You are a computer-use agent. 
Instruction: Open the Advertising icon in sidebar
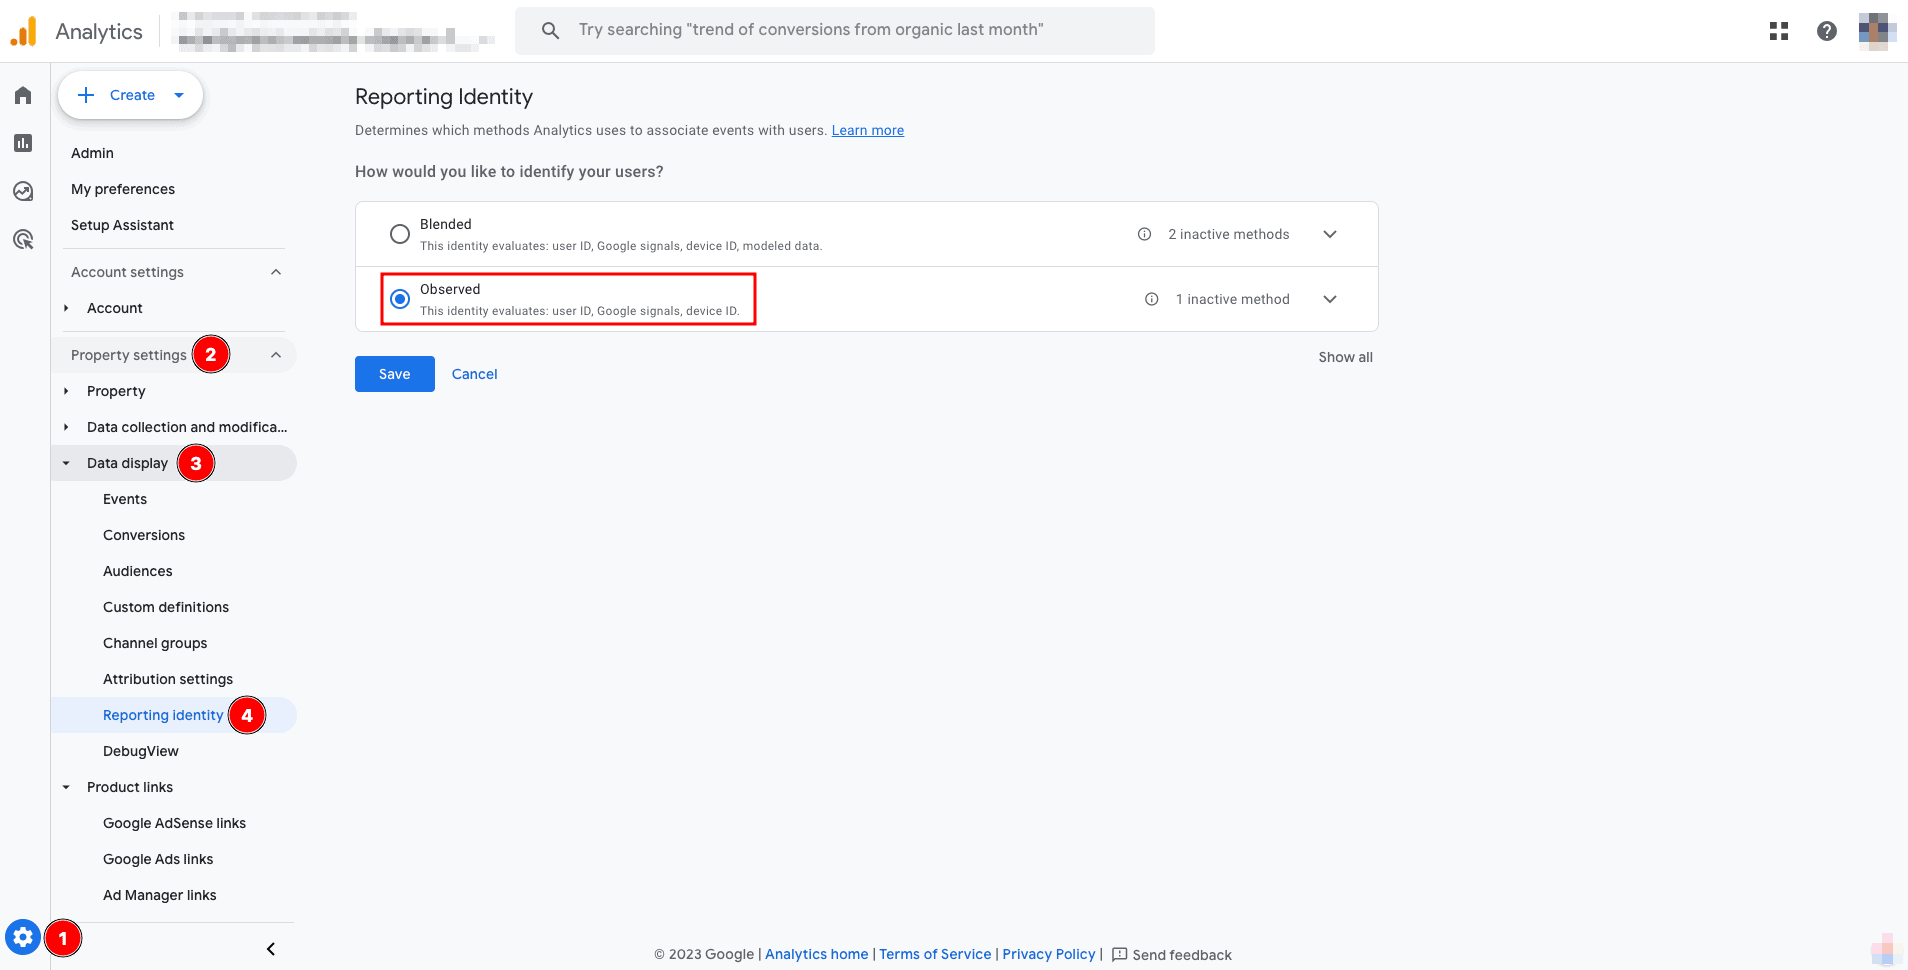(x=23, y=239)
